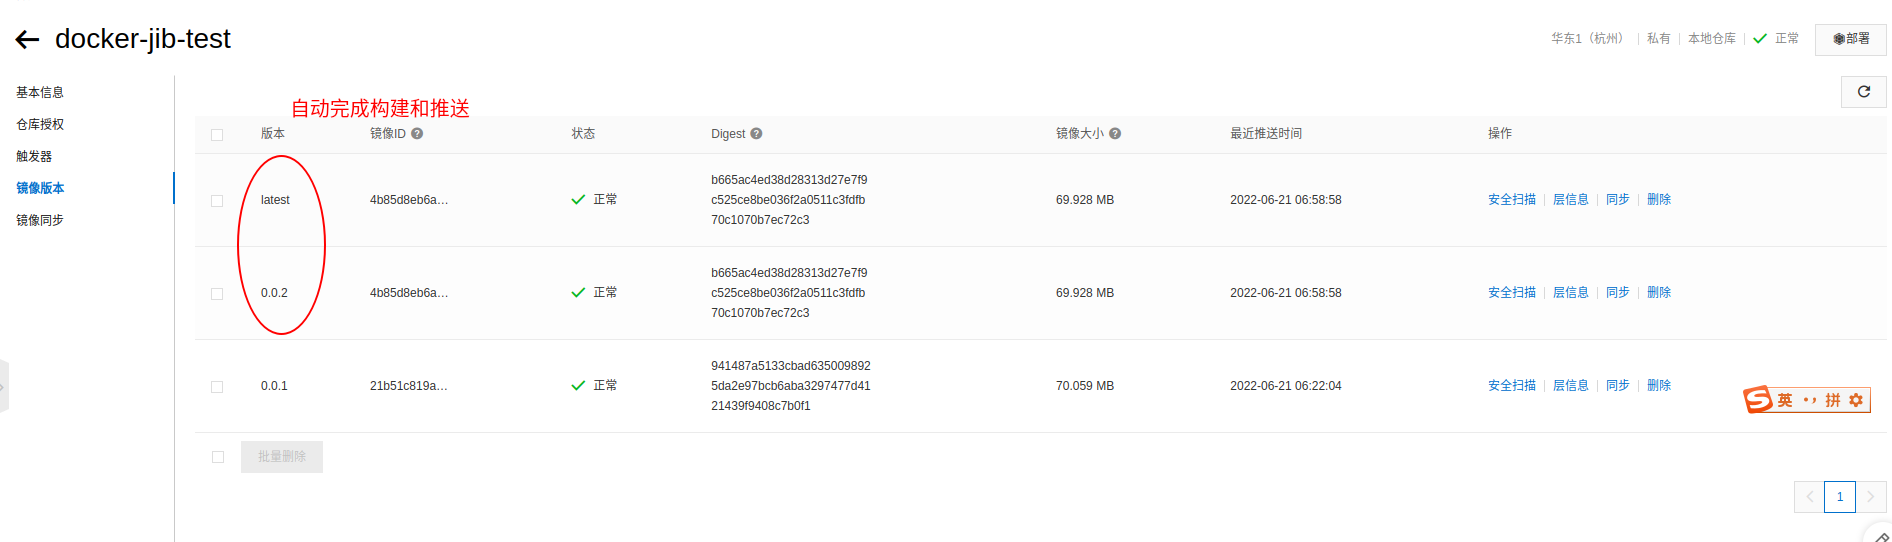This screenshot has width=1892, height=542.
Task: Toggle the select-all checkbox in header
Action: (x=217, y=135)
